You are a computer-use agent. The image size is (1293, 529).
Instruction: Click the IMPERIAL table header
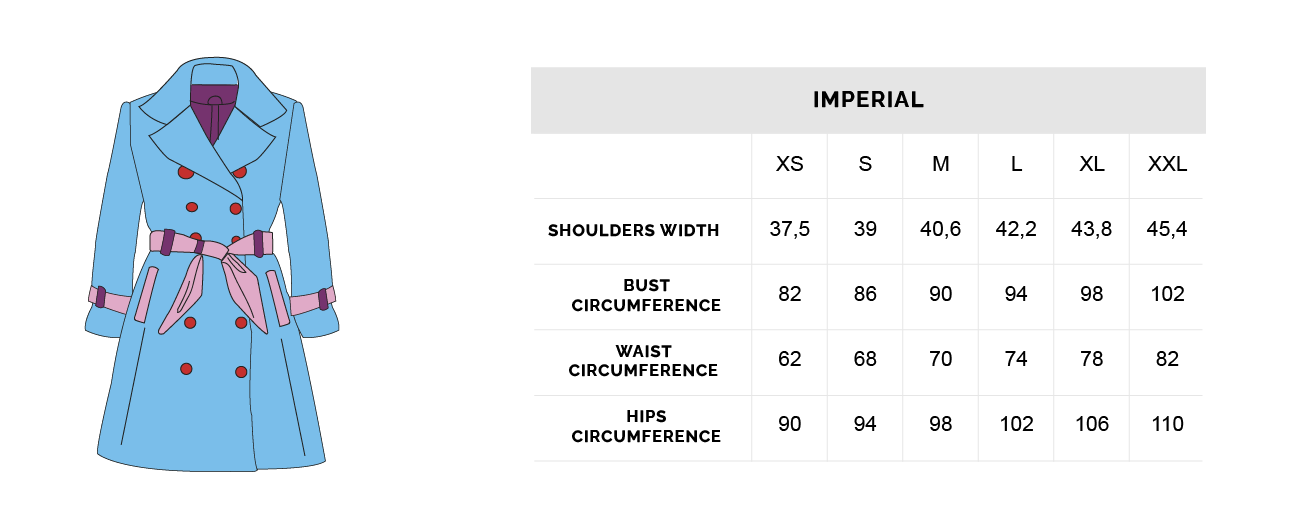868,100
